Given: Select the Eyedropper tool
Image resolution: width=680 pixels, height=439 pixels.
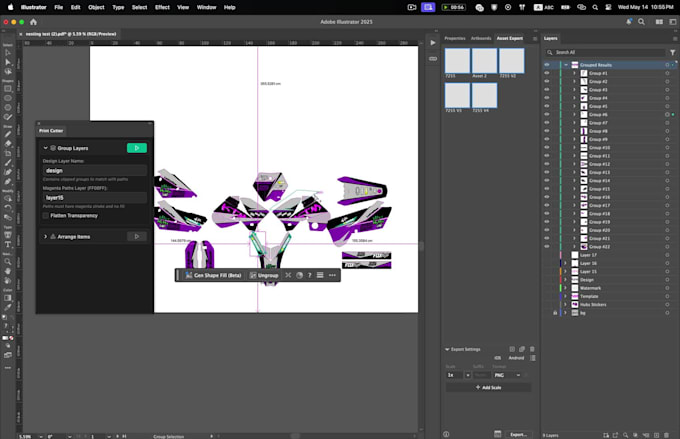Looking at the screenshot, I should [7, 307].
